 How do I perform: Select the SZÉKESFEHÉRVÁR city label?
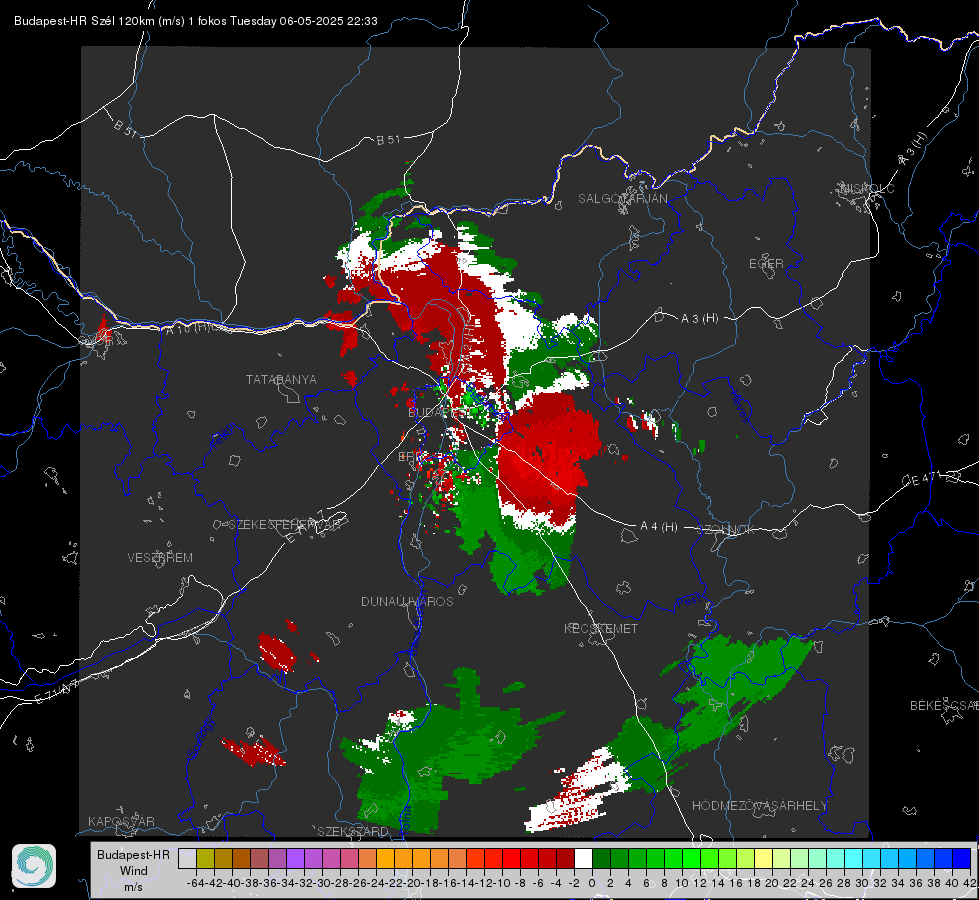(286, 525)
